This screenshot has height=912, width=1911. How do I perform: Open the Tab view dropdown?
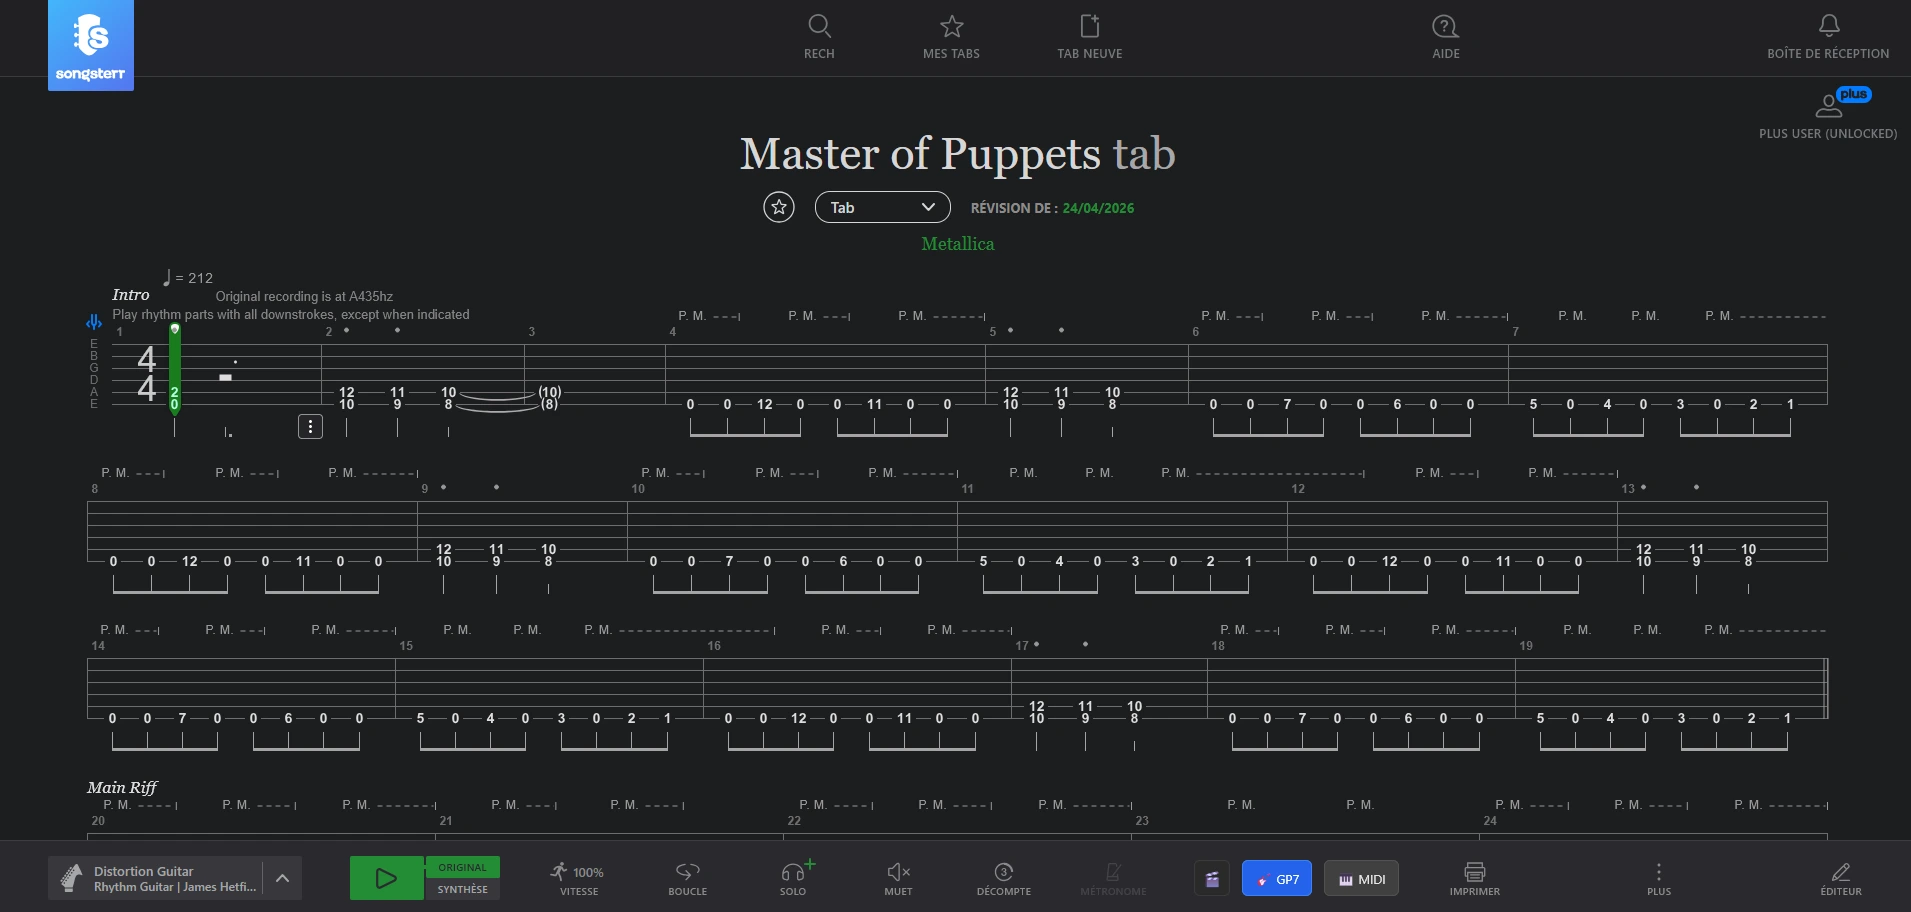(882, 207)
